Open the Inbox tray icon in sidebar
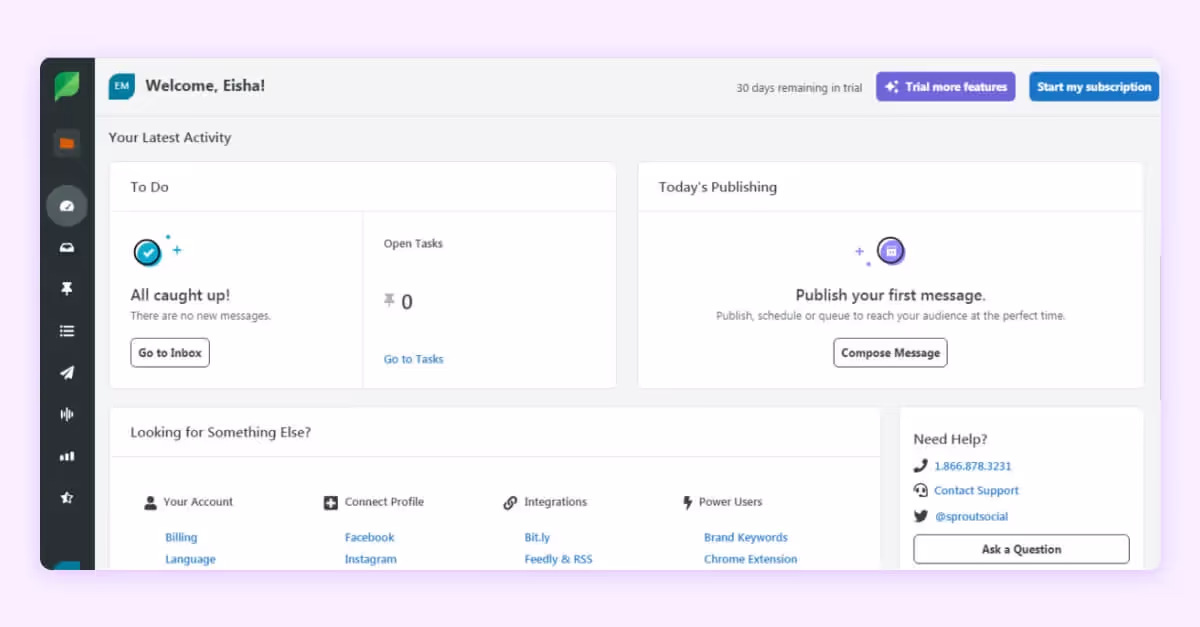 click(66, 247)
